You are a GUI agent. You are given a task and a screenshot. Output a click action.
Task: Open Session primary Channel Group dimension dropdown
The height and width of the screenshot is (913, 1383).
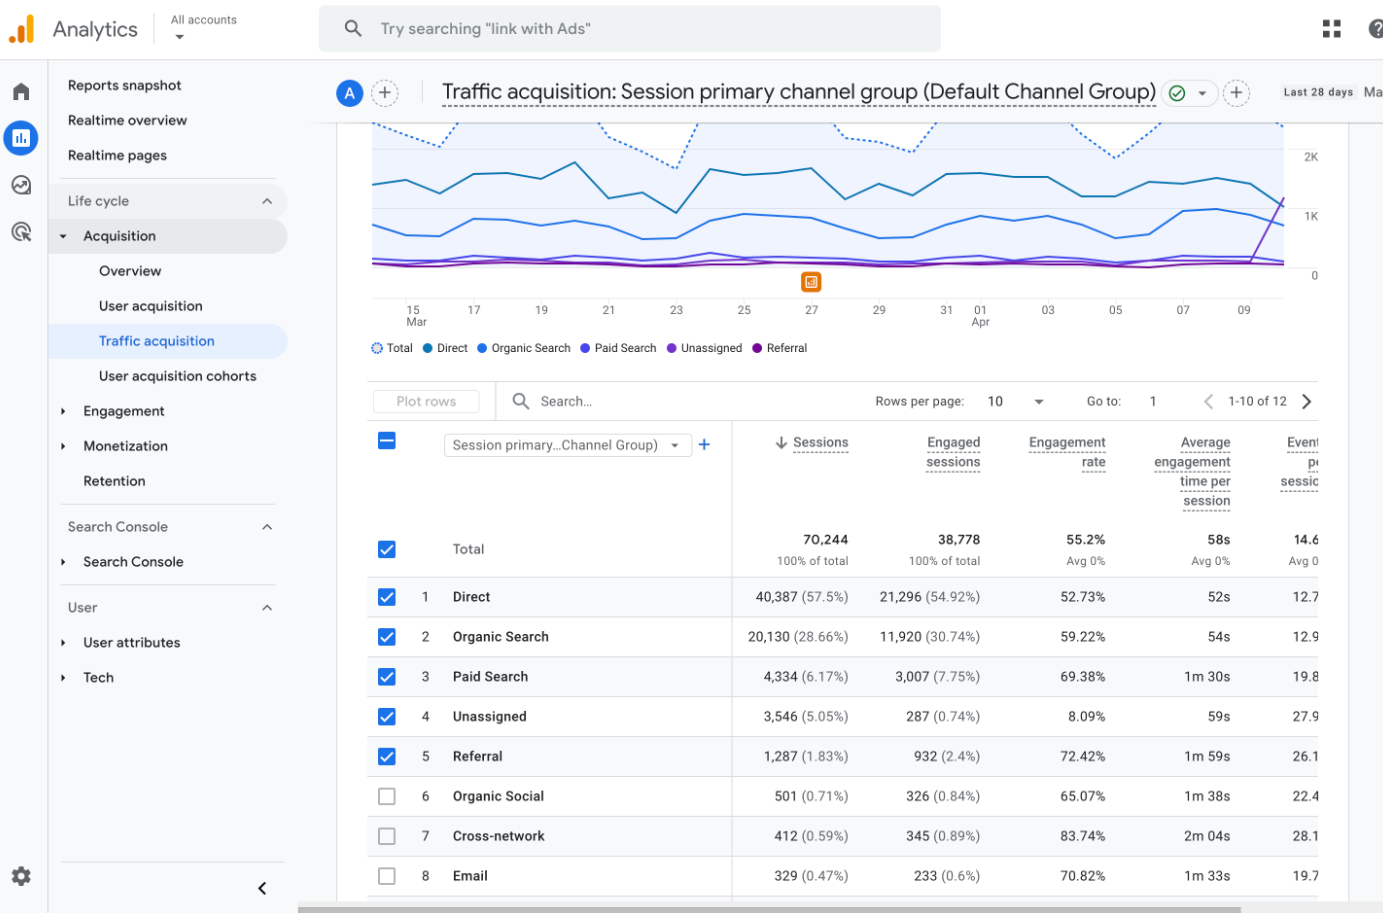[567, 445]
